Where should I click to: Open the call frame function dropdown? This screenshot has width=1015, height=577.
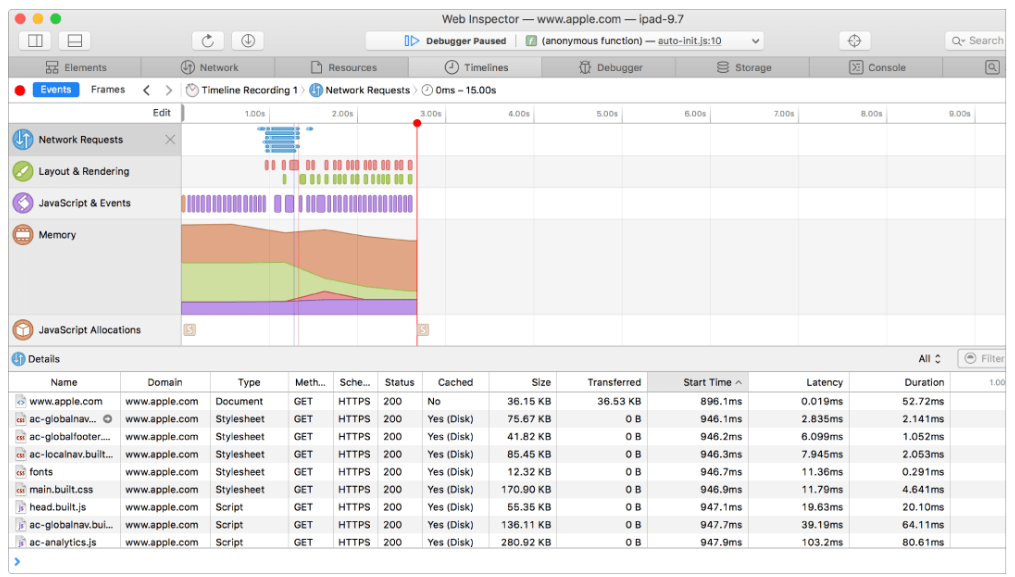pyautogui.click(x=755, y=41)
